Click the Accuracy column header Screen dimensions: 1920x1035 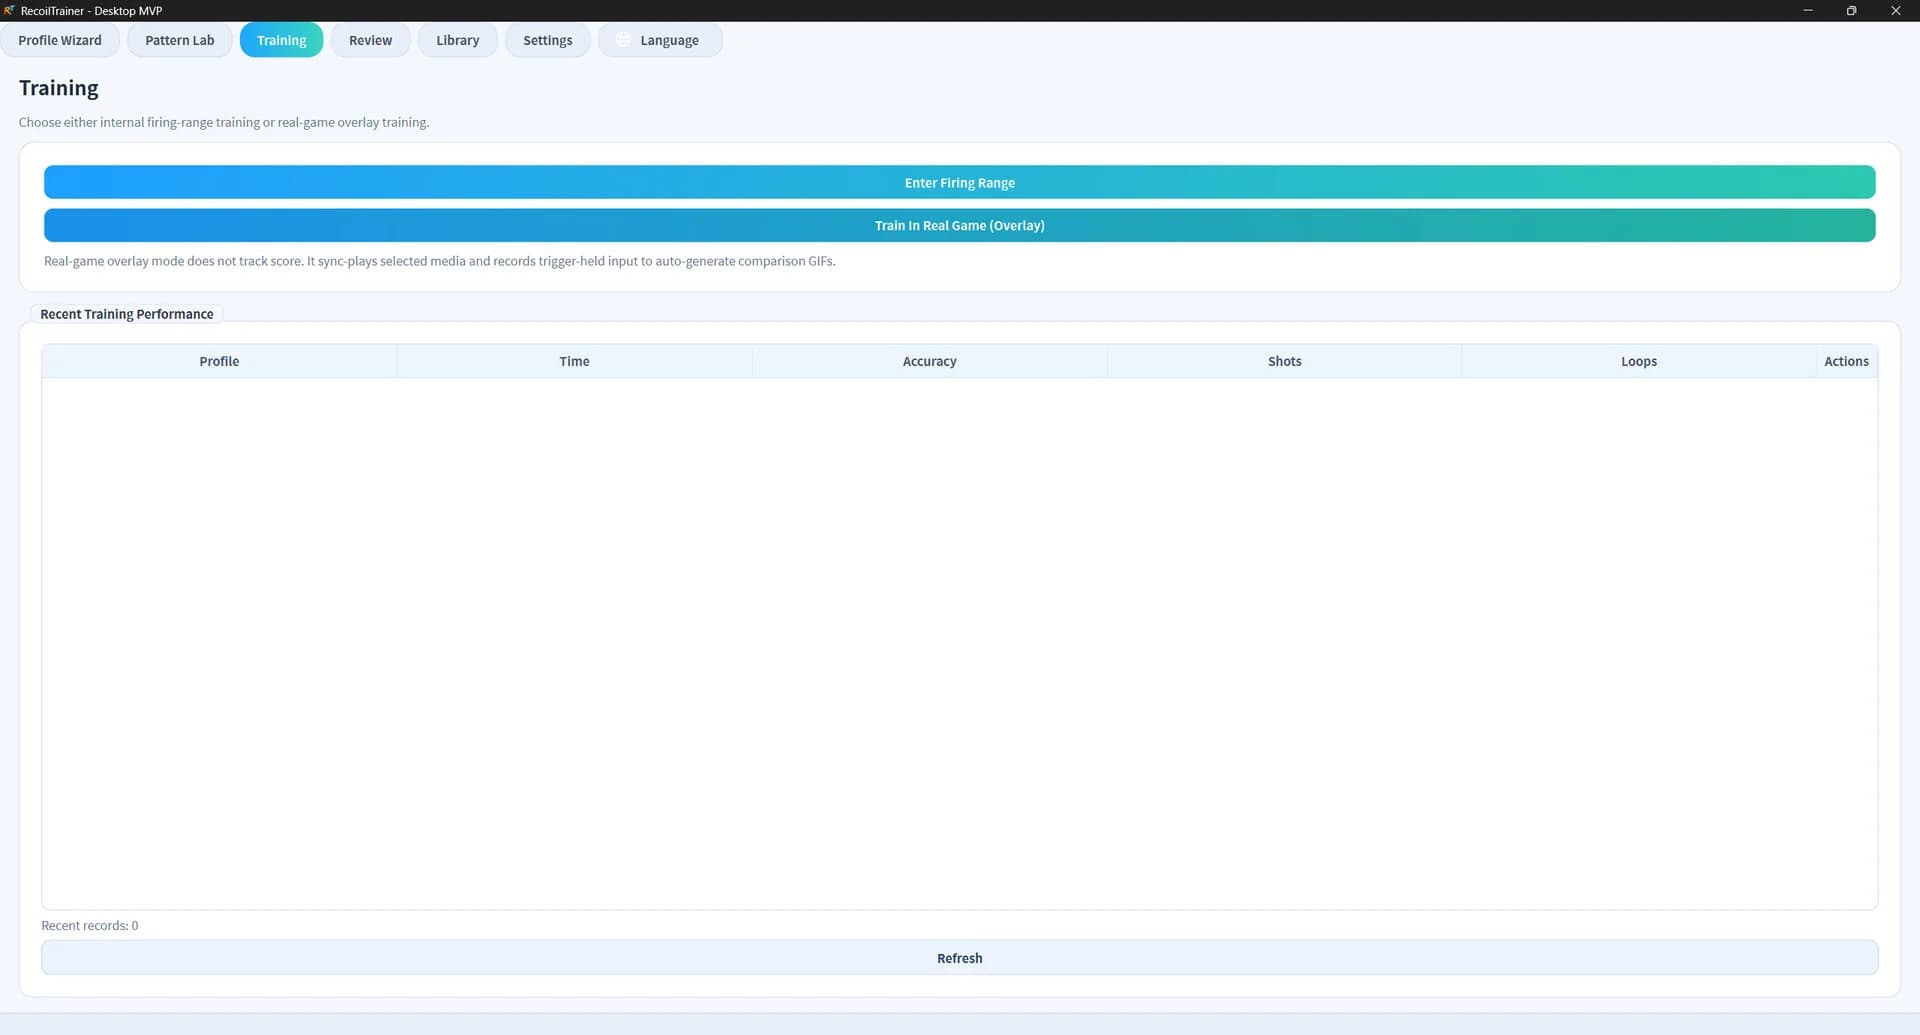tap(929, 361)
